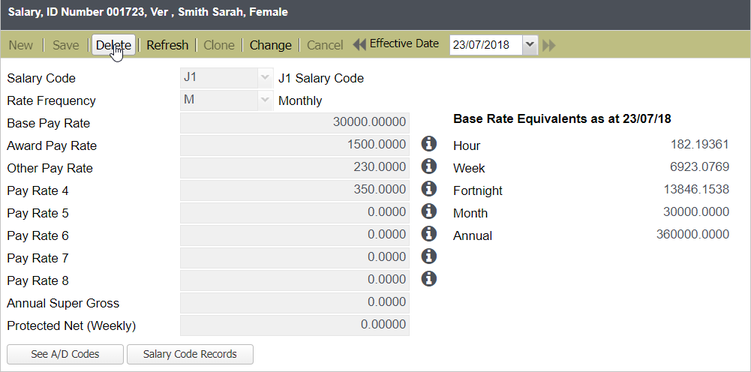Screen dimensions: 751x372
Task: Click Save in the toolbar
Action: click(66, 45)
